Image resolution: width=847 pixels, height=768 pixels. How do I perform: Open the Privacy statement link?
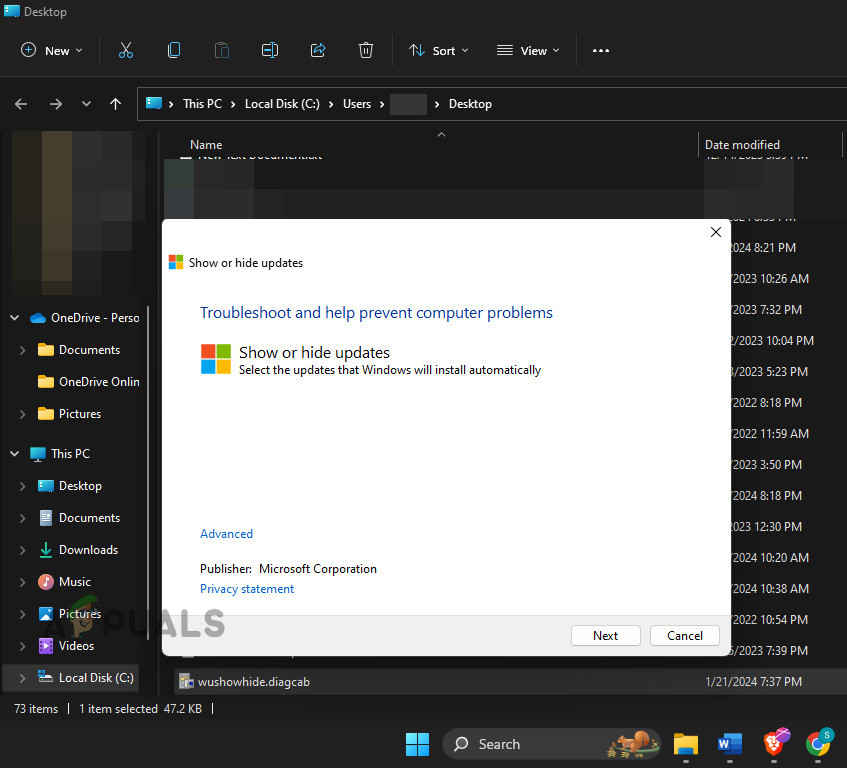[247, 589]
